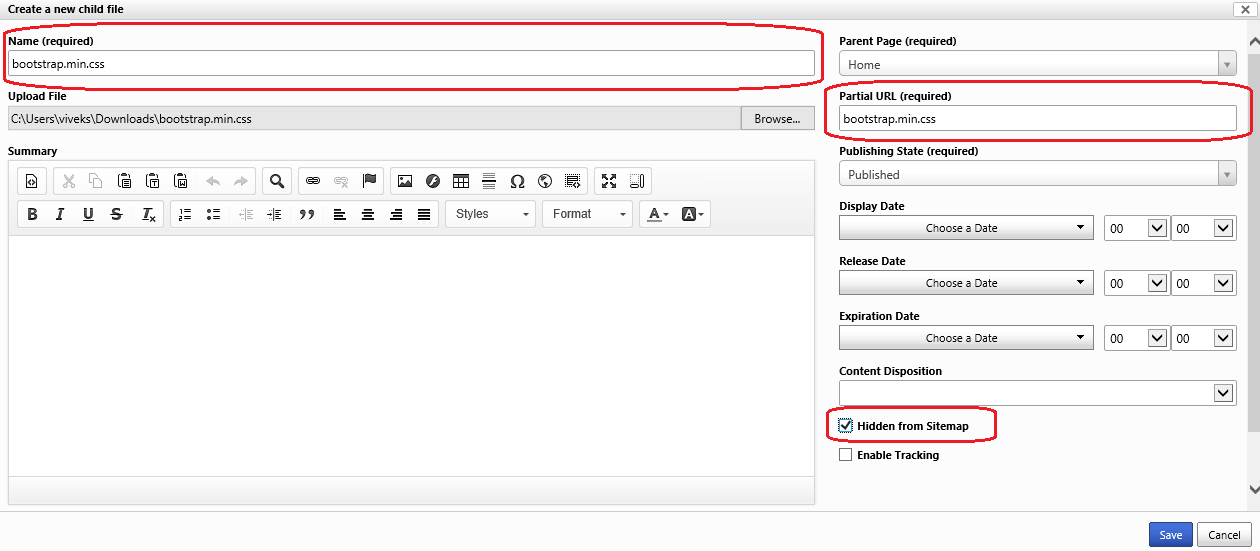1260x551 pixels.
Task: Click the Upload File path field
Action: click(x=374, y=119)
